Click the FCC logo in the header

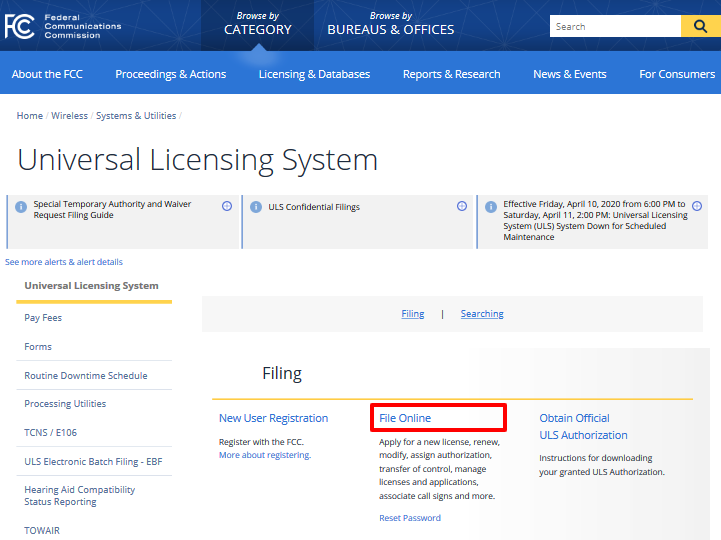(x=19, y=26)
